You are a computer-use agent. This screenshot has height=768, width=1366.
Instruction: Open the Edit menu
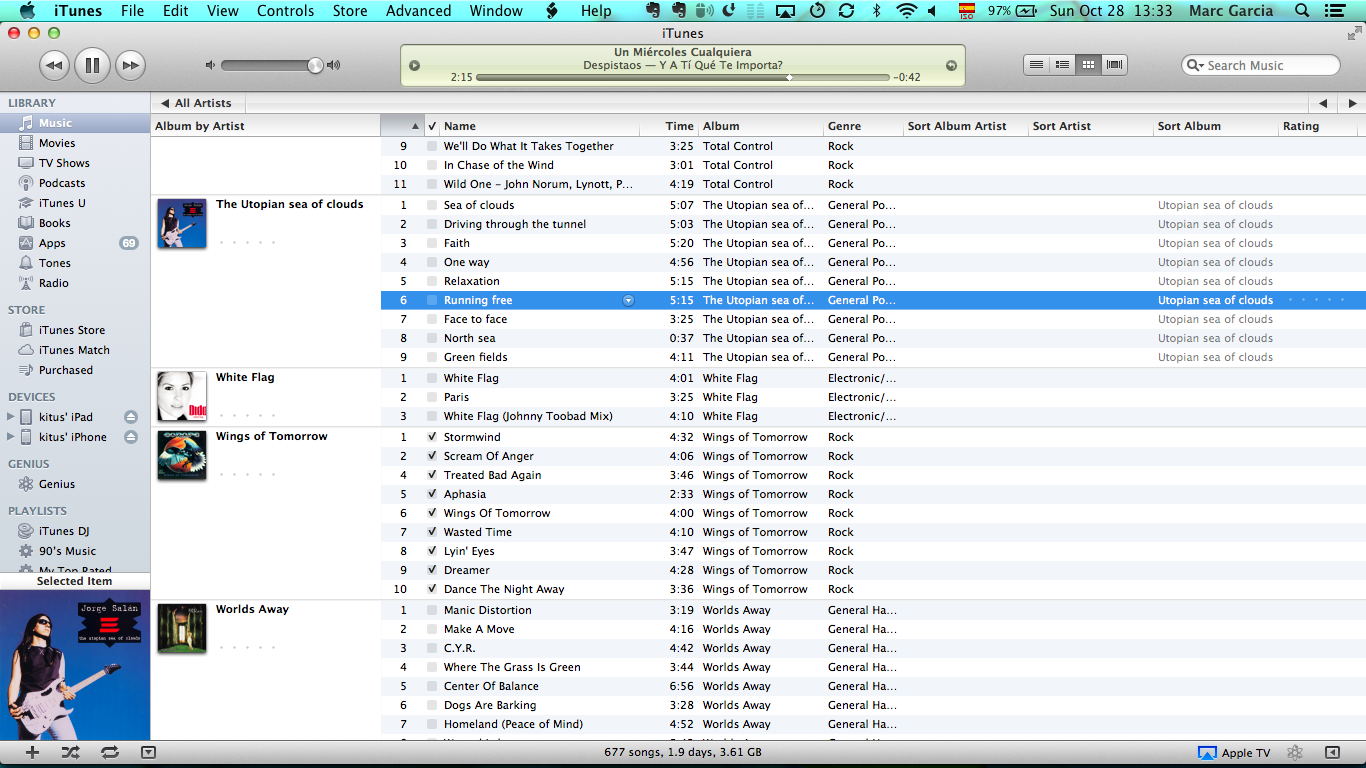click(x=176, y=11)
